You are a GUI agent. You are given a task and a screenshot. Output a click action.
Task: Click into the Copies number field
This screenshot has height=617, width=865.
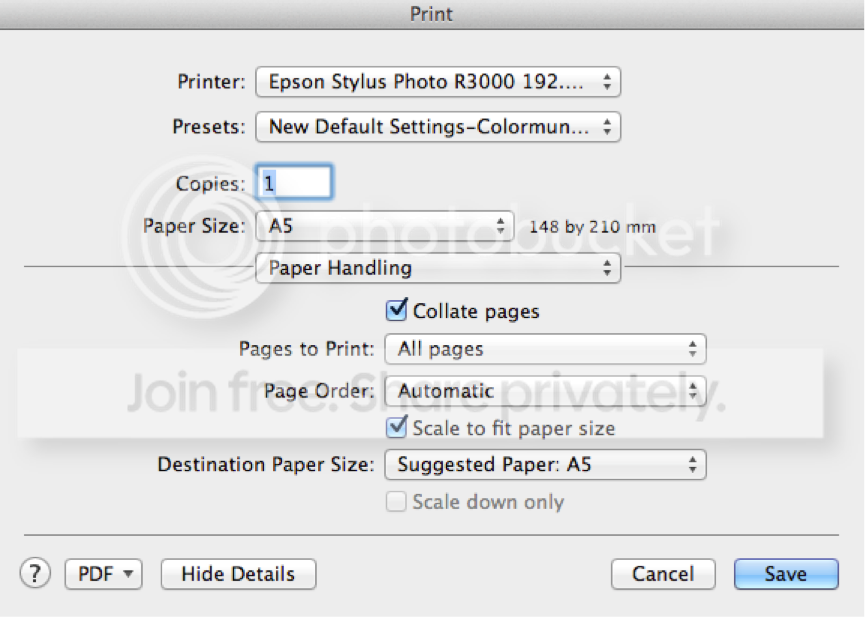[x=295, y=183]
